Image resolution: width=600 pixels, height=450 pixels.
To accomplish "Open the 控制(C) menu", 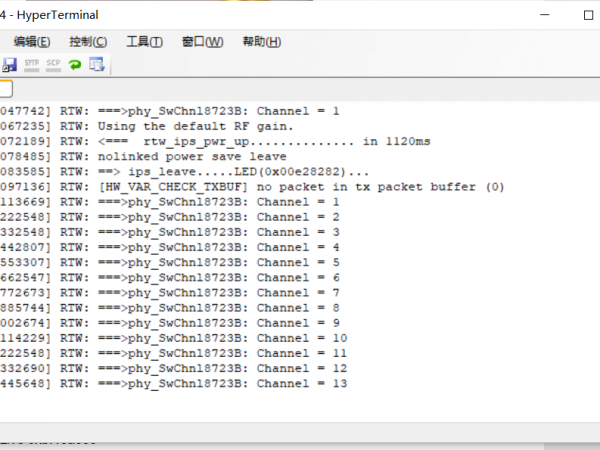I will (x=88, y=42).
